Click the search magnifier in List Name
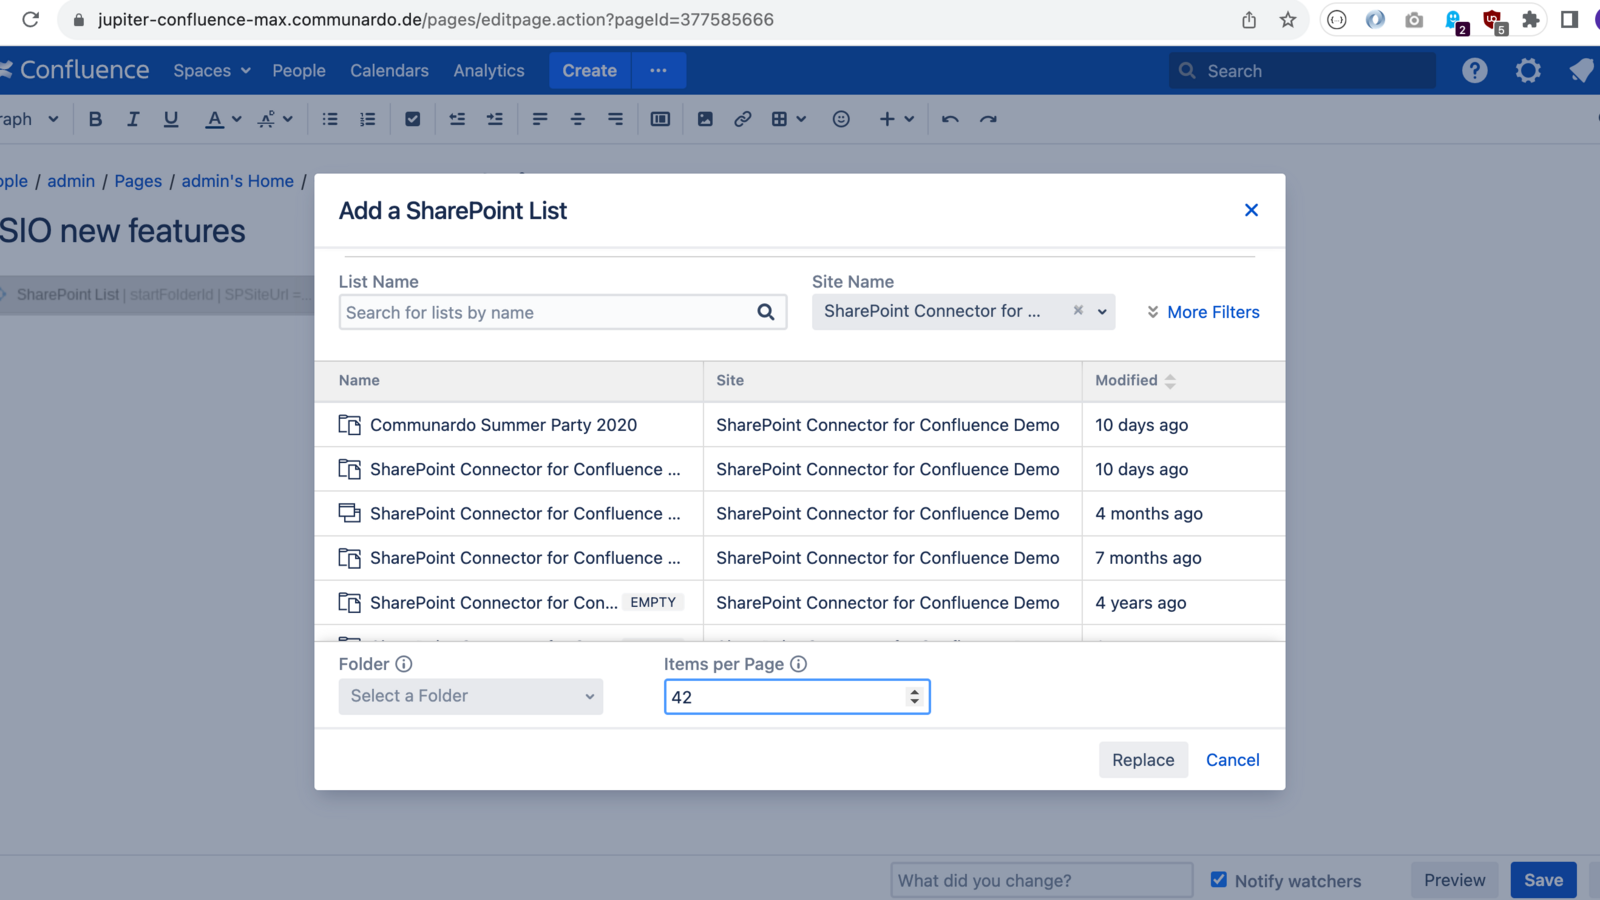The height and width of the screenshot is (900, 1600). tap(765, 312)
